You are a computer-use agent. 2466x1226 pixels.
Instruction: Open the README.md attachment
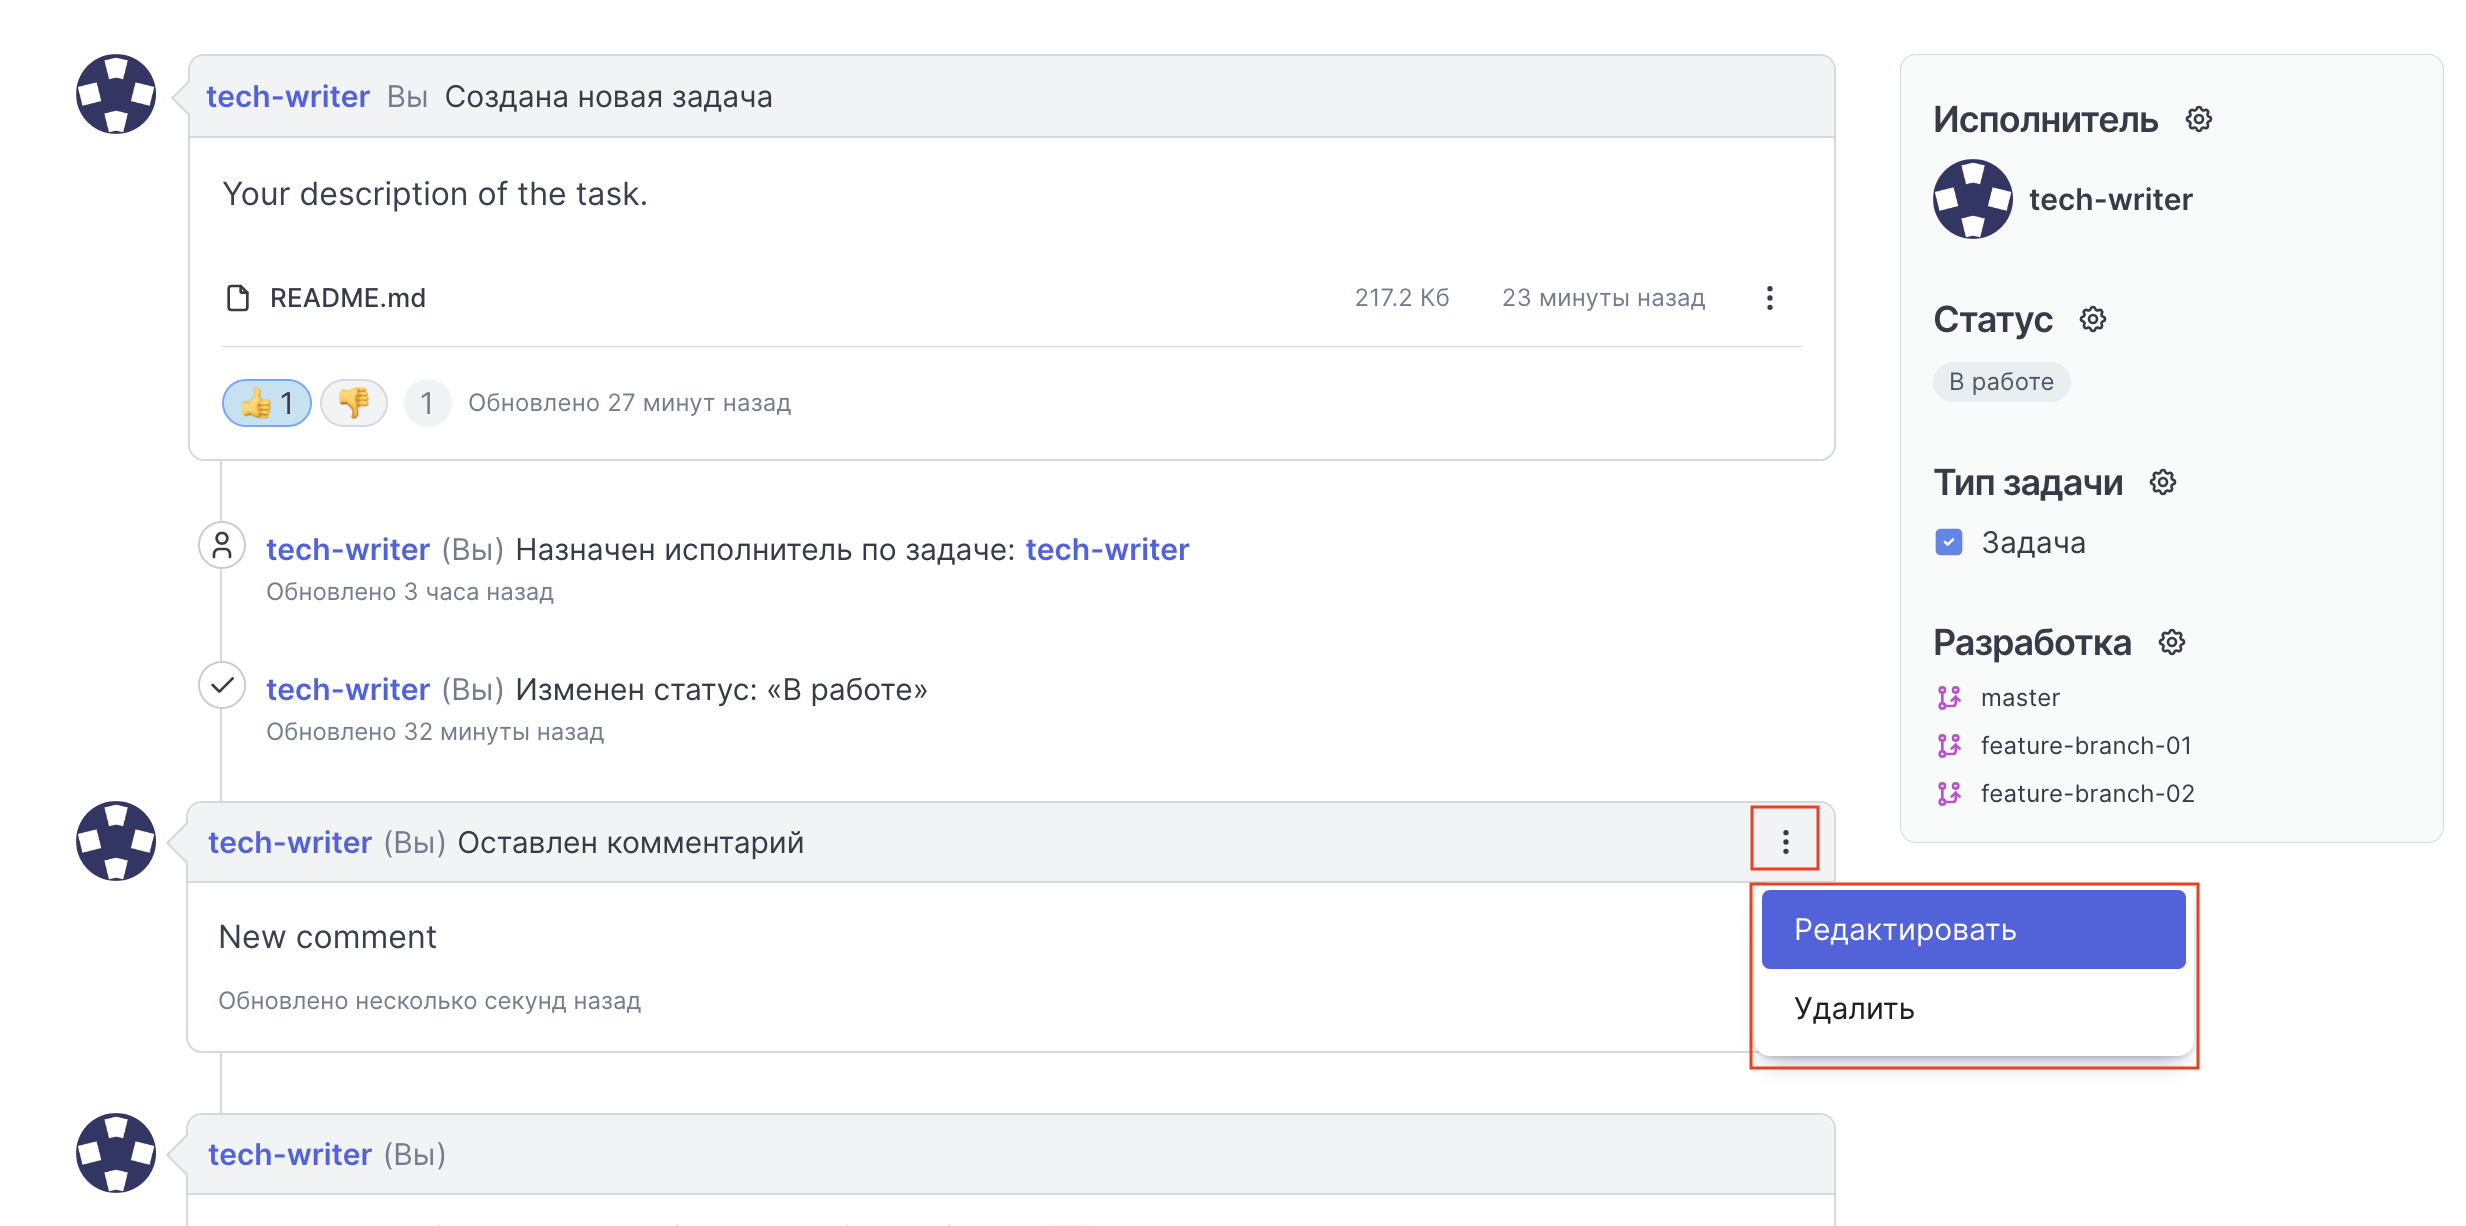coord(348,298)
